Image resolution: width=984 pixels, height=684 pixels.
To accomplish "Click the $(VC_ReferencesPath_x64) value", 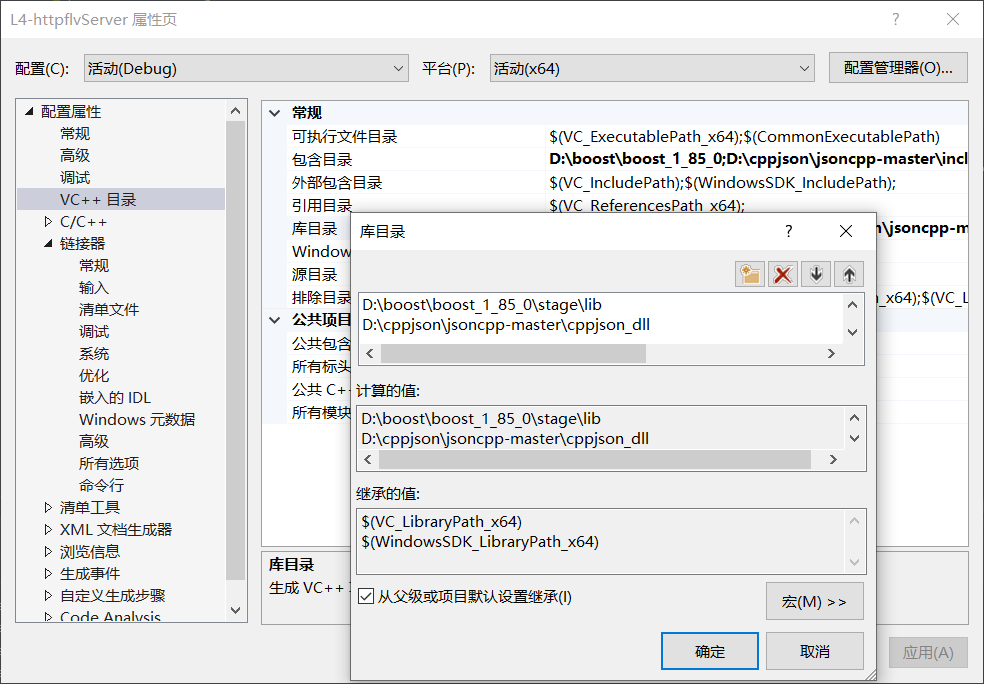I will (x=647, y=205).
